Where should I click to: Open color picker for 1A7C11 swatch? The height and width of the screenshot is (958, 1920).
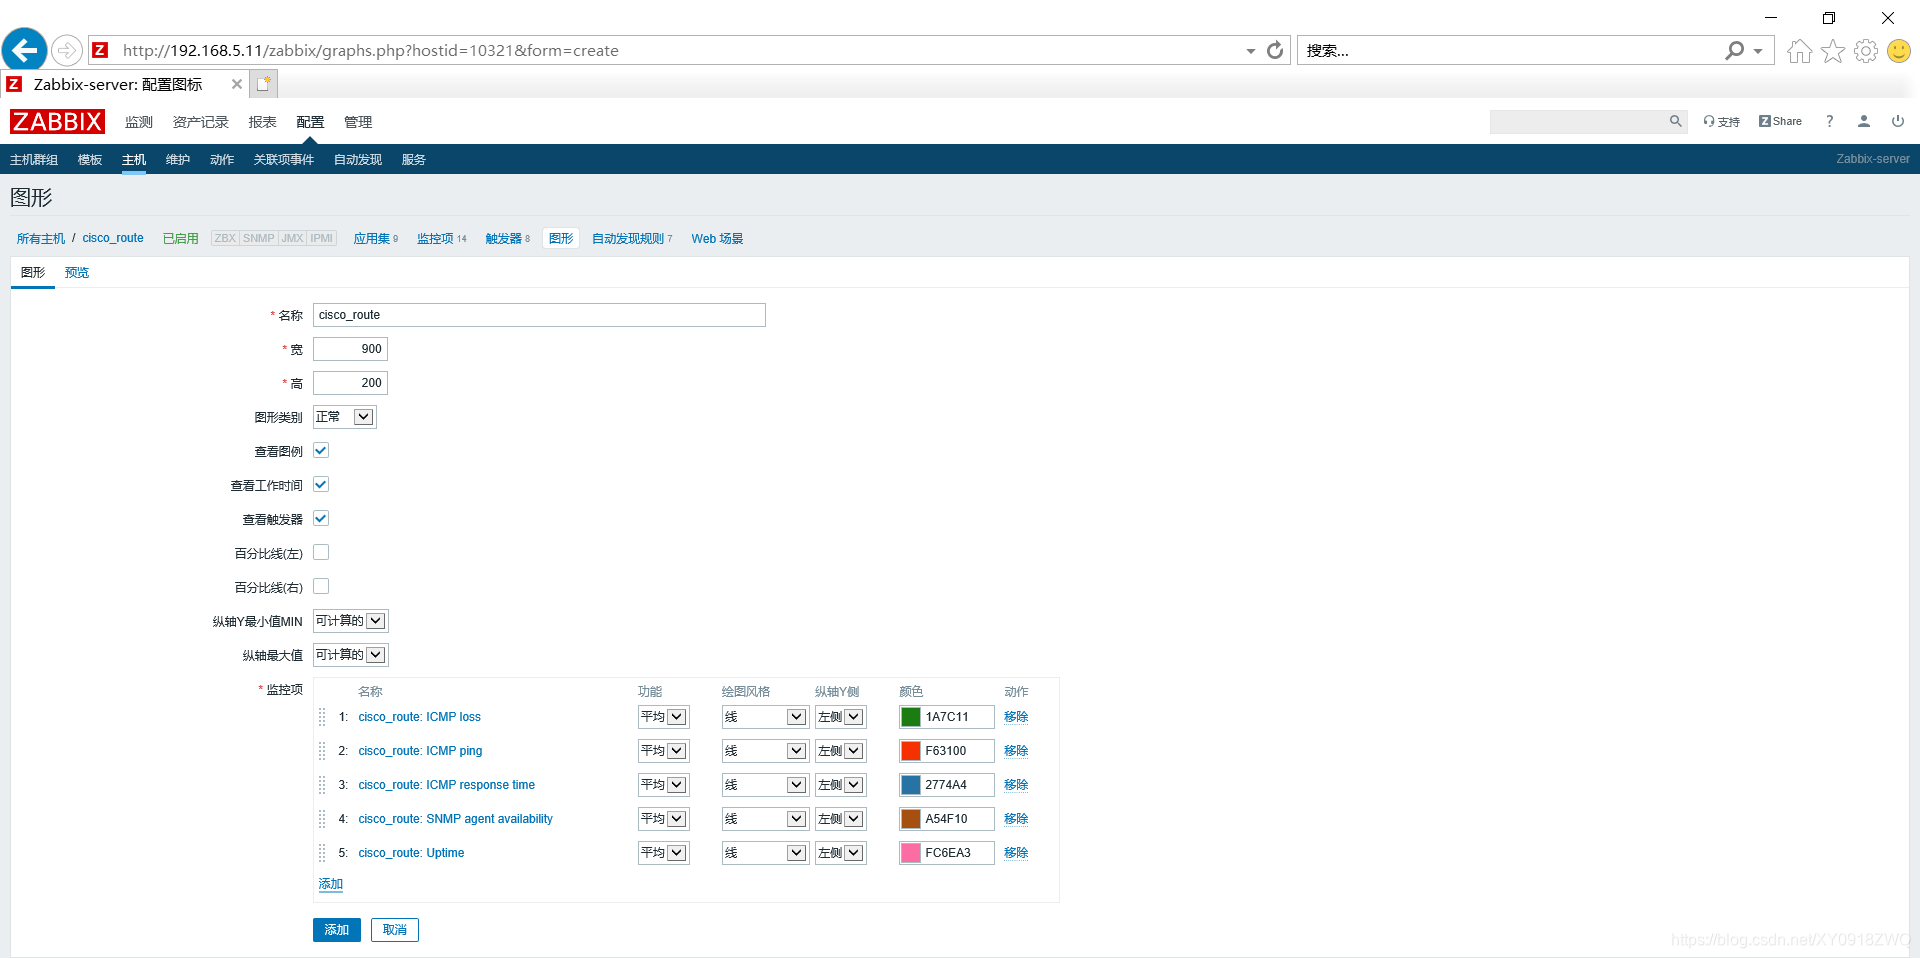[x=911, y=717]
